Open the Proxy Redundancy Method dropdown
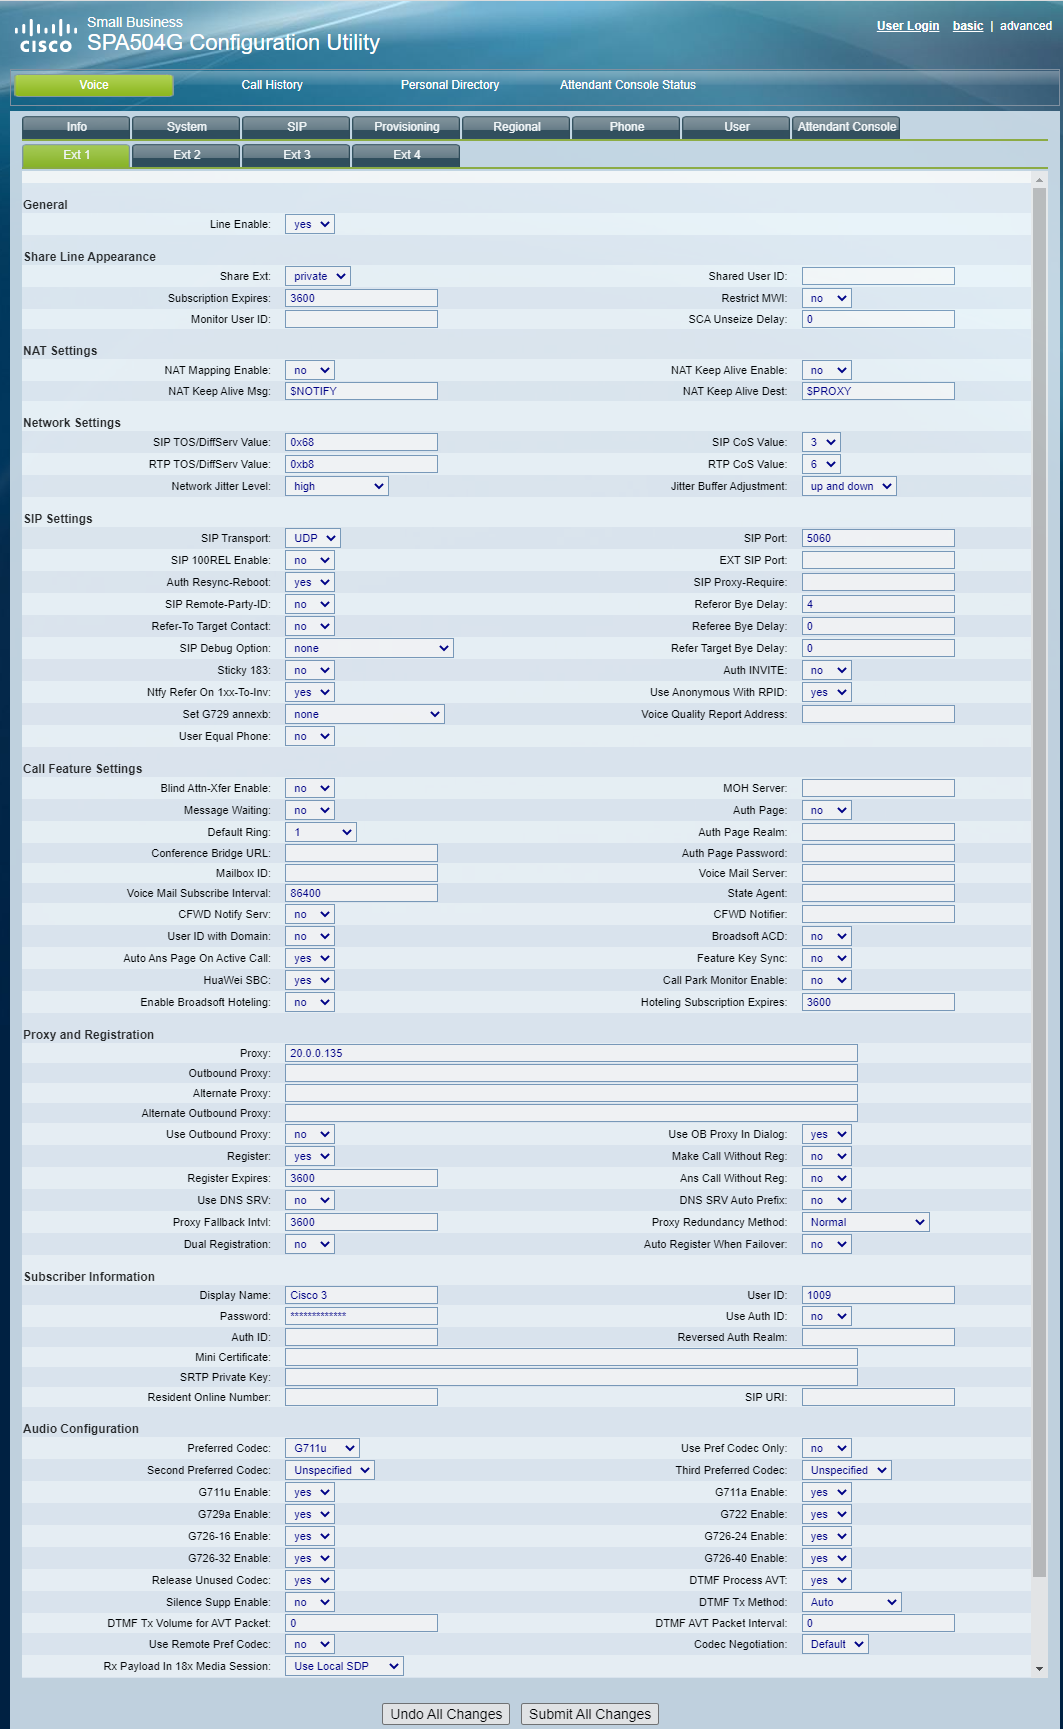The width and height of the screenshot is (1063, 1729). coord(866,1222)
